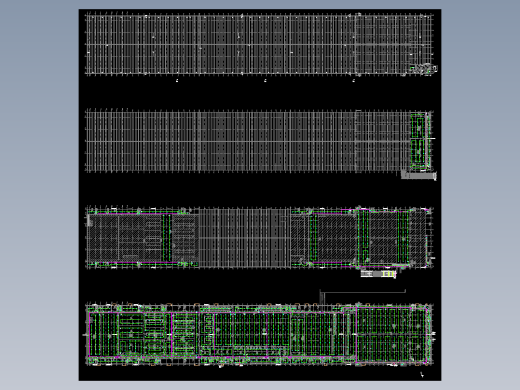The width and height of the screenshot is (520, 390).
Task: Click the green piping block on second plan's right end
Action: (419, 140)
